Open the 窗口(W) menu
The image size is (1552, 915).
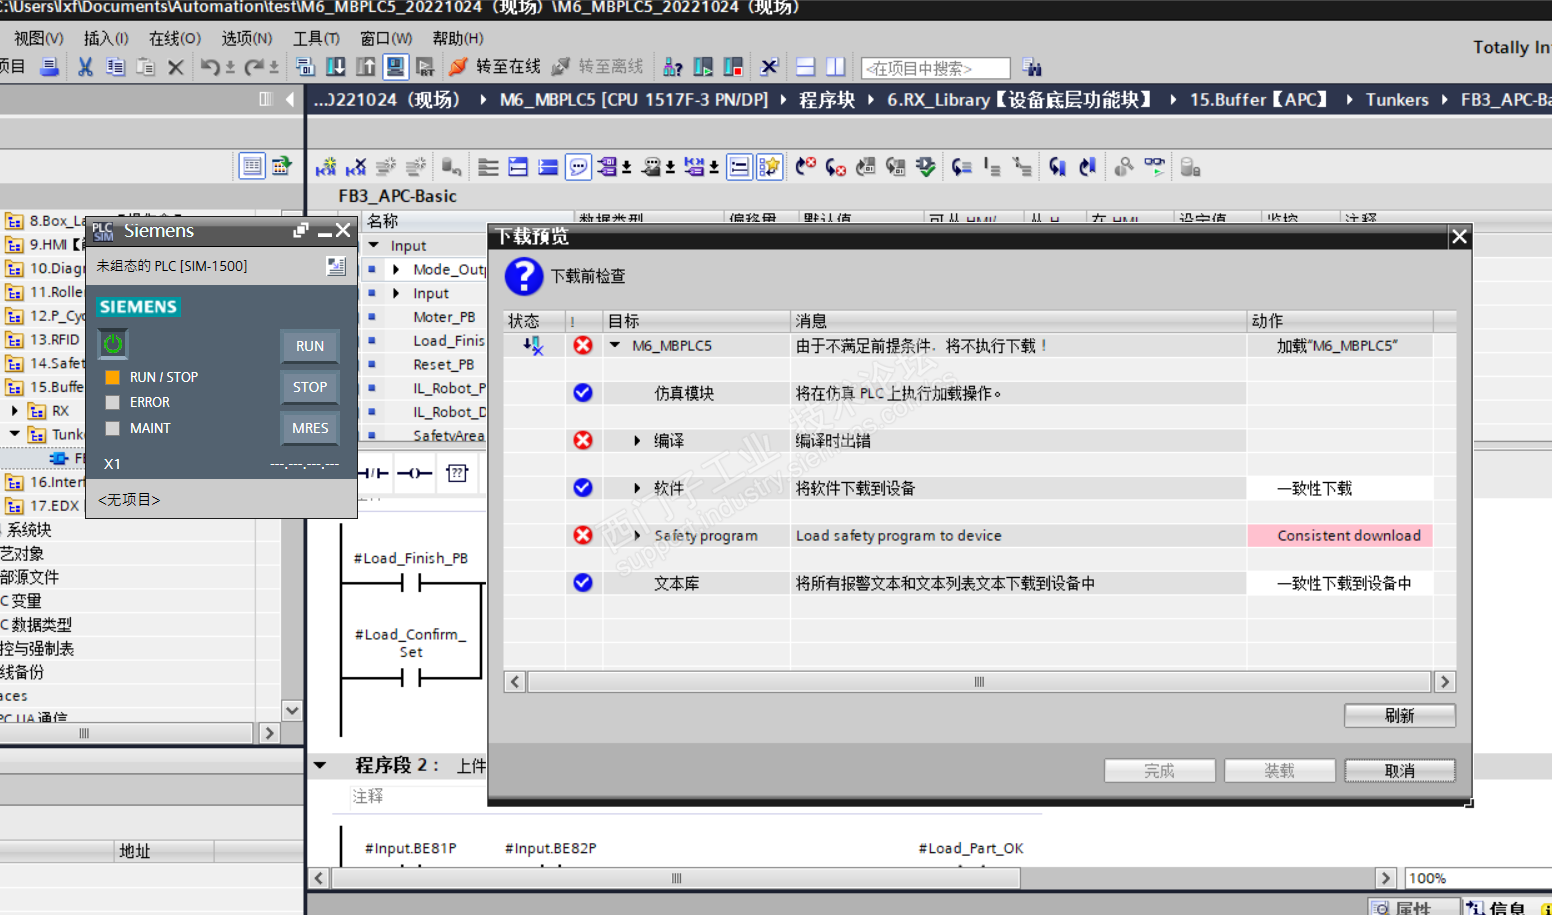(x=386, y=38)
